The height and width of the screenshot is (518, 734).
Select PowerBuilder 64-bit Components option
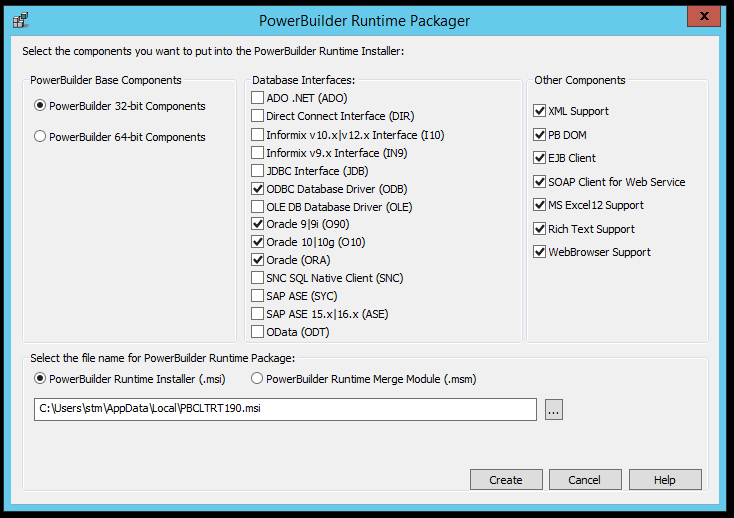[x=40, y=137]
